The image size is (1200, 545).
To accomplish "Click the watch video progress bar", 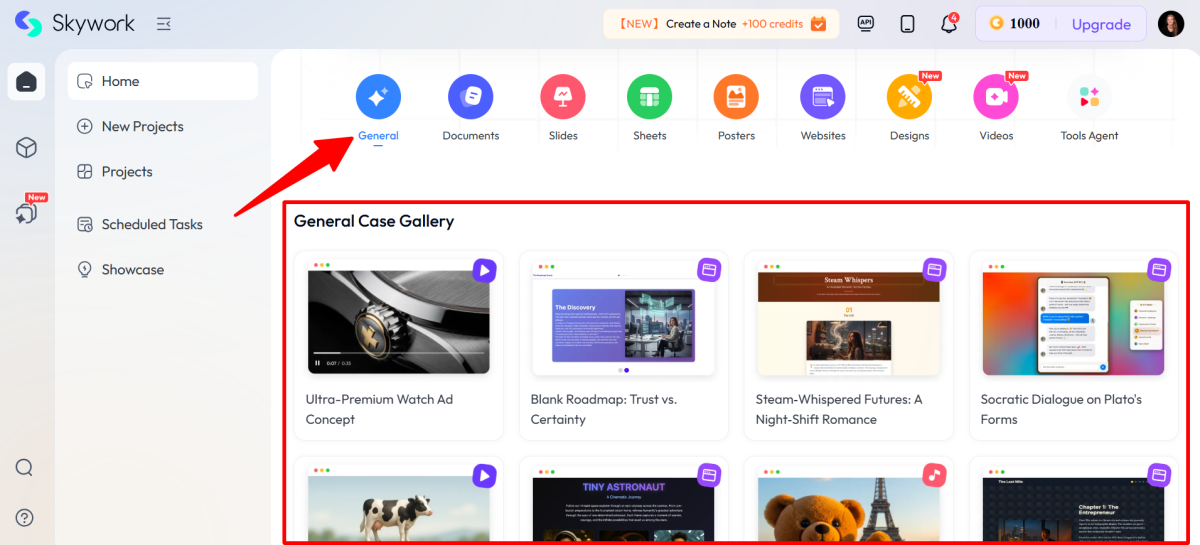I will click(399, 353).
